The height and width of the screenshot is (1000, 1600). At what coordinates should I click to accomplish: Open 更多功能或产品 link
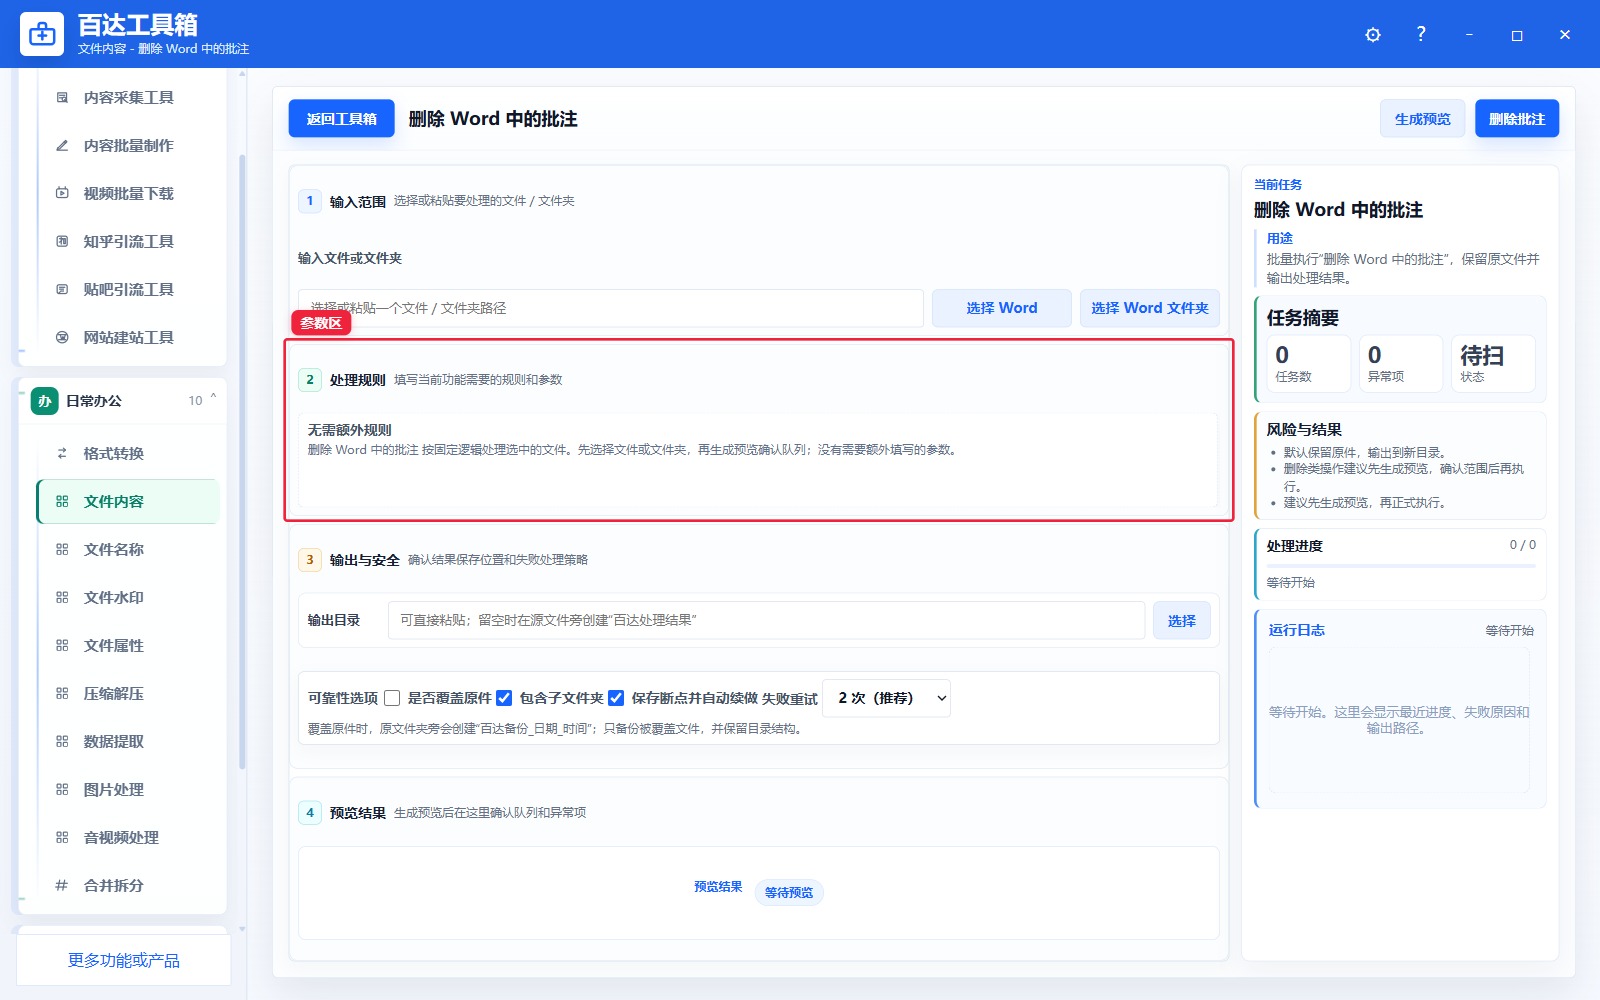point(124,960)
